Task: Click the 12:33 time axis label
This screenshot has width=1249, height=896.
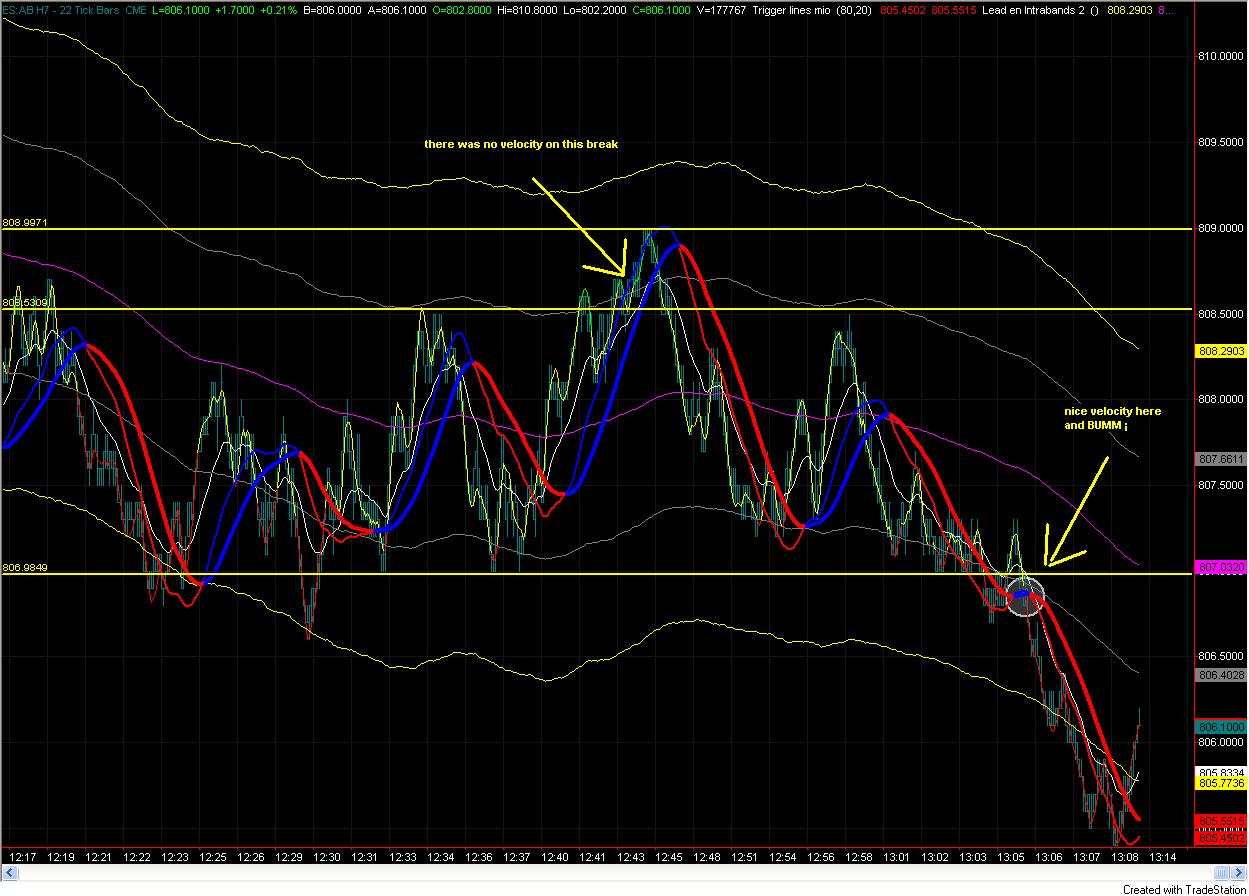Action: pos(403,857)
